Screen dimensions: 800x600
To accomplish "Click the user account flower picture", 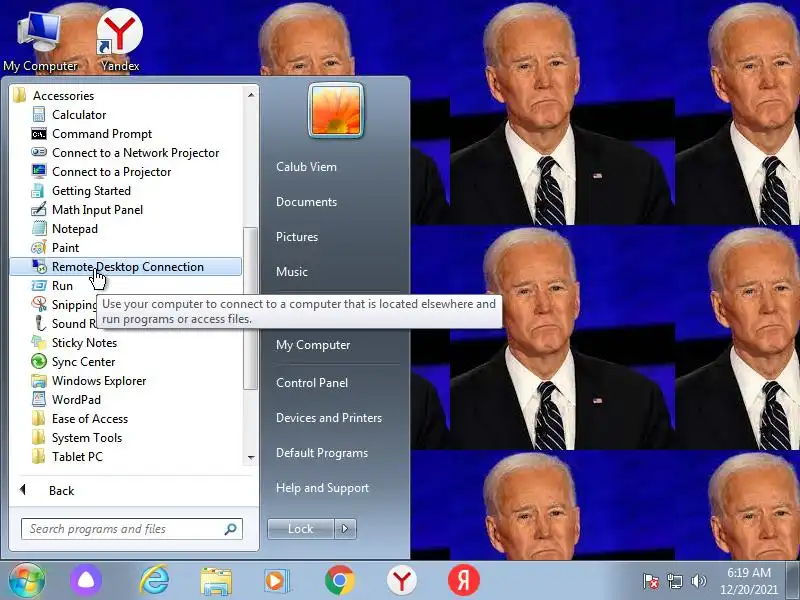I will (336, 111).
